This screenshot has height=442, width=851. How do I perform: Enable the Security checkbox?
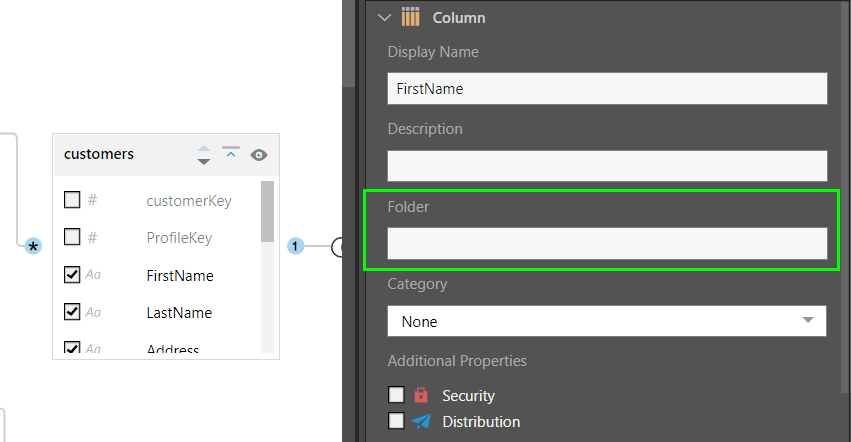(396, 395)
